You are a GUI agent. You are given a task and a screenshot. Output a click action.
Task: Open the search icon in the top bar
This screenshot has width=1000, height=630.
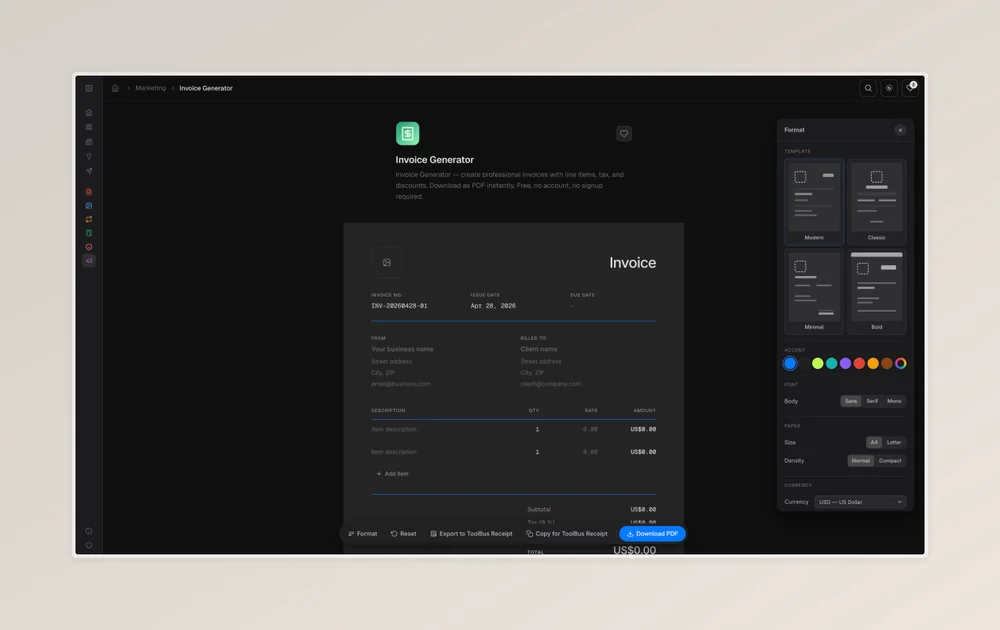tap(868, 88)
